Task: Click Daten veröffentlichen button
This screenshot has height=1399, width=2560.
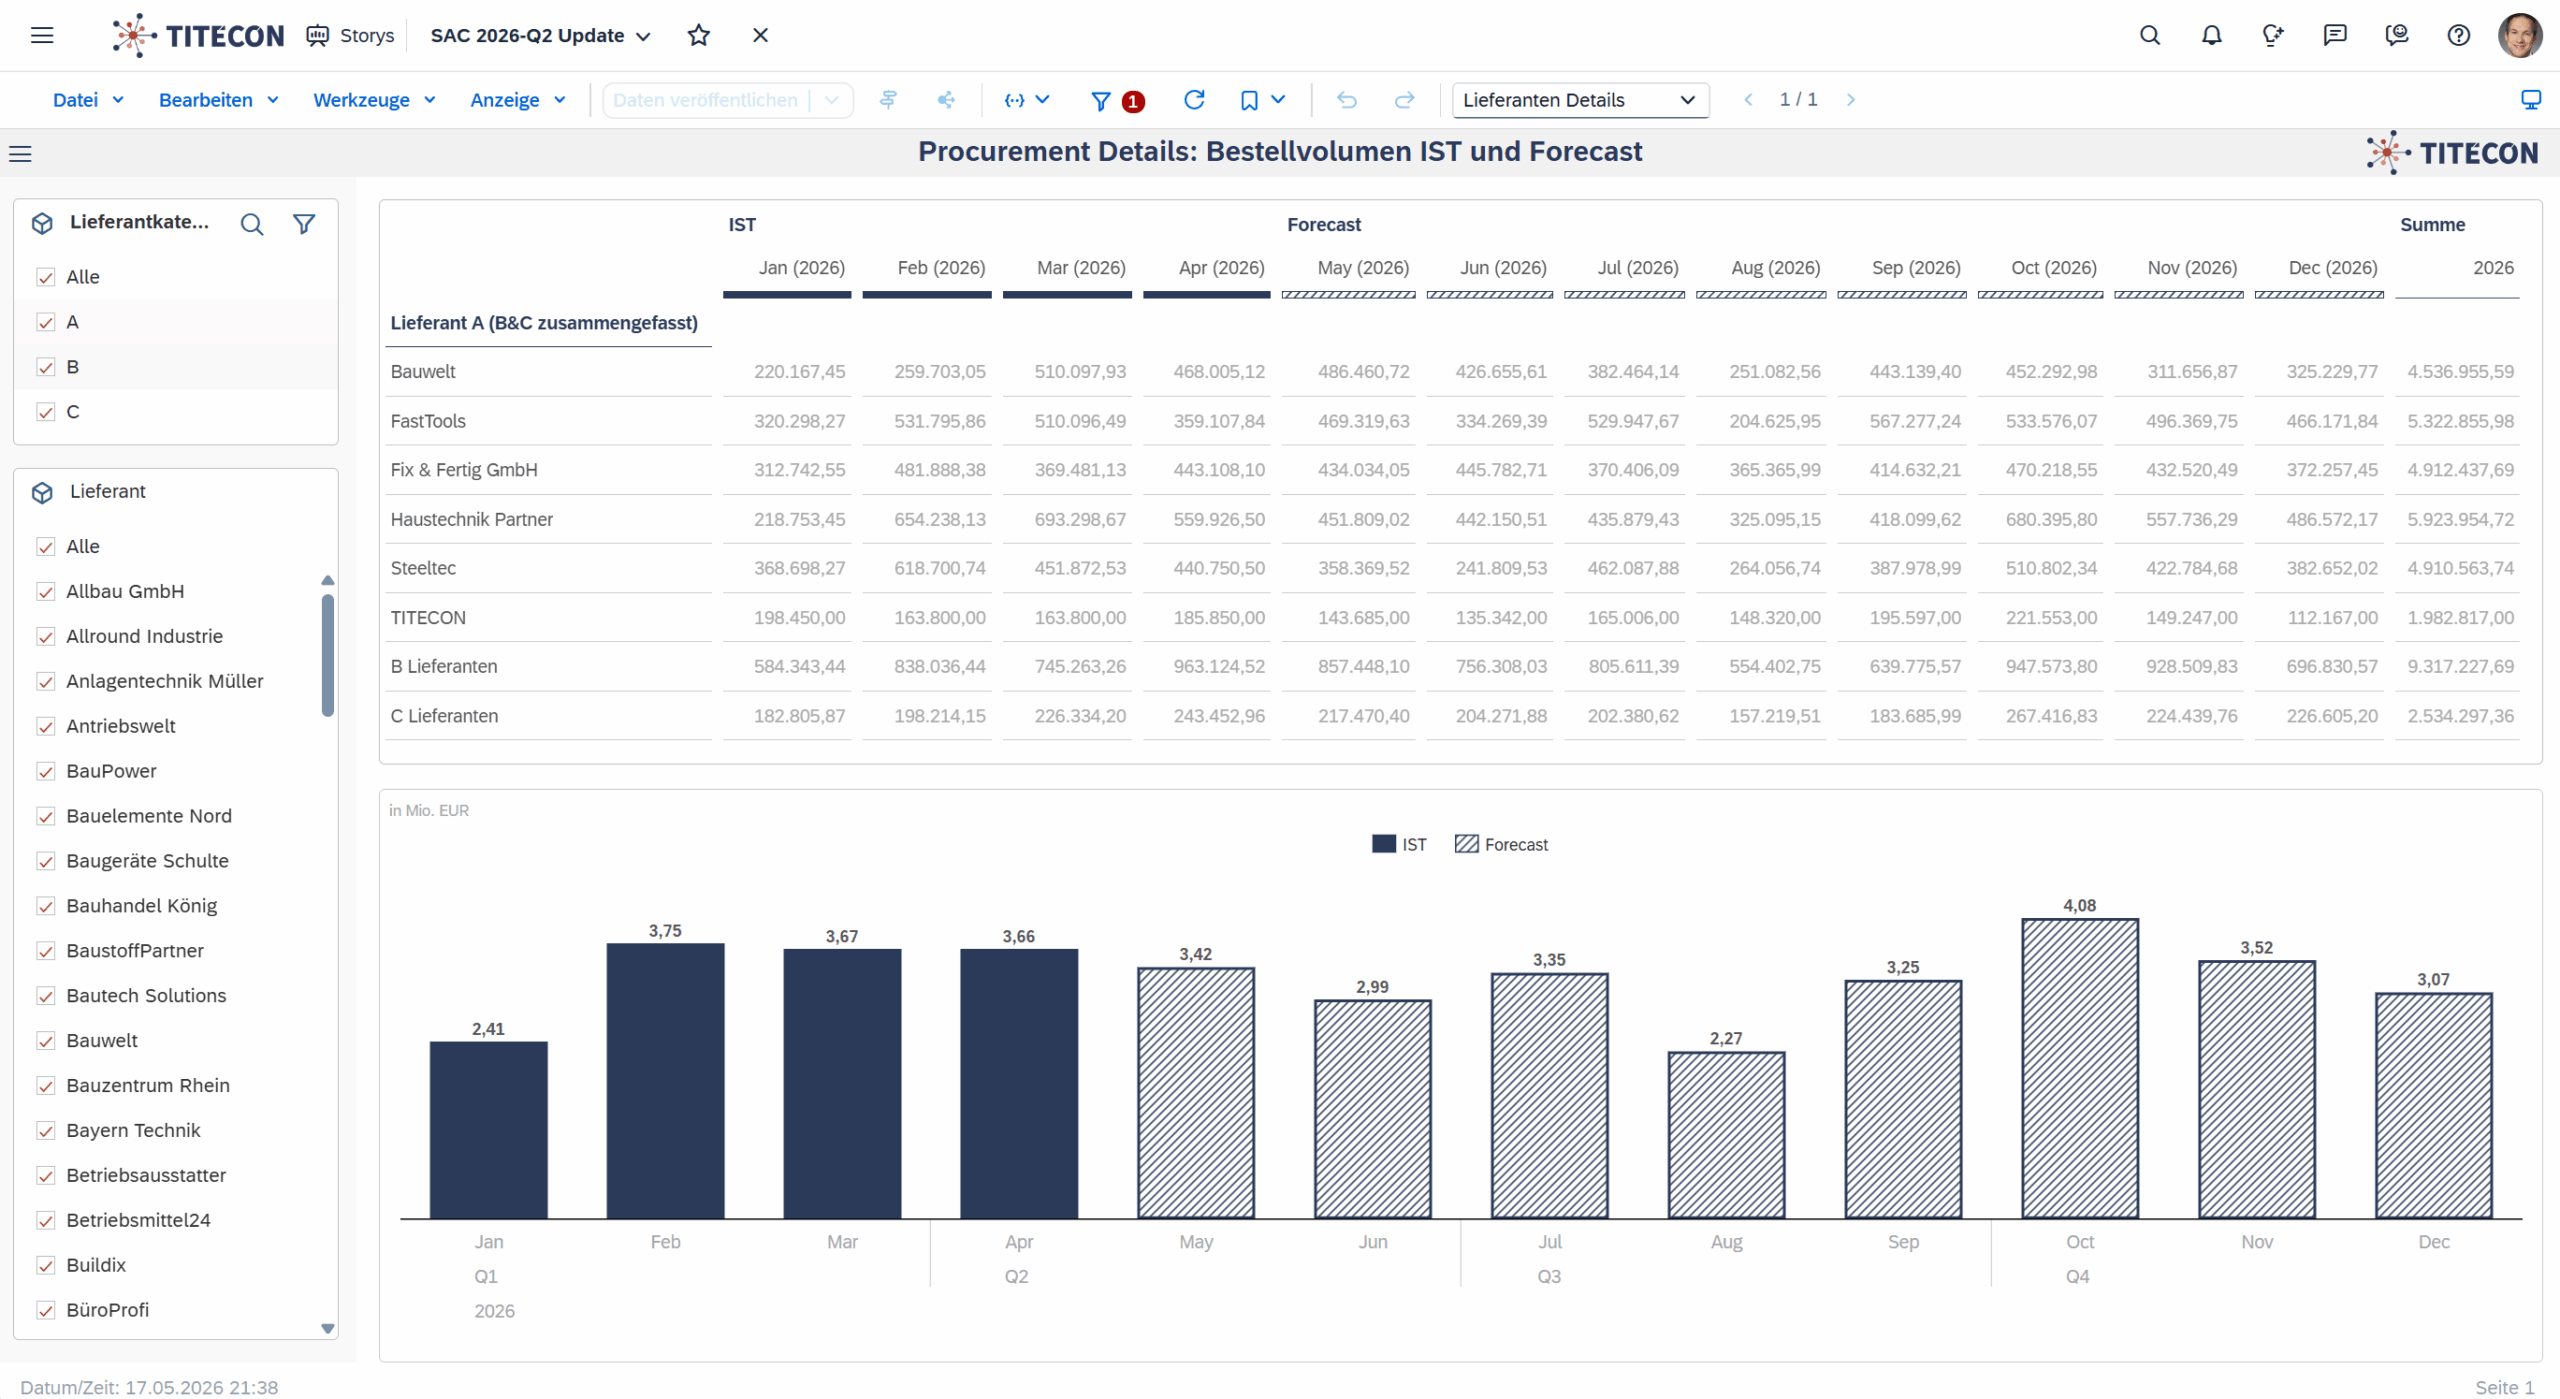Action: (705, 100)
